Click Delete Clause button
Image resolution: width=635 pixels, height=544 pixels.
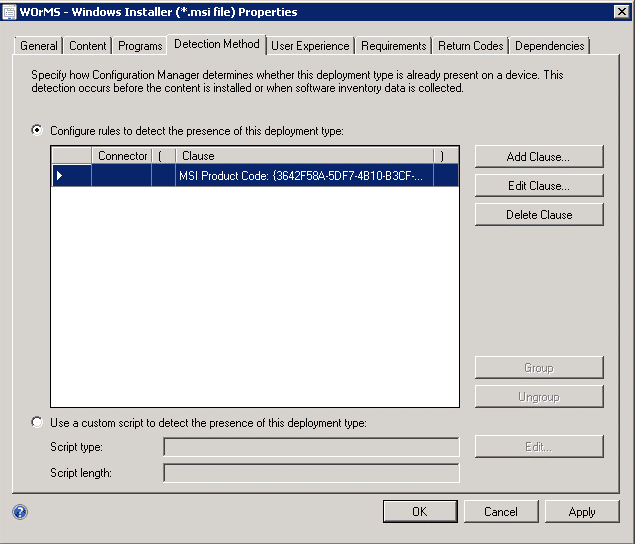tap(539, 215)
